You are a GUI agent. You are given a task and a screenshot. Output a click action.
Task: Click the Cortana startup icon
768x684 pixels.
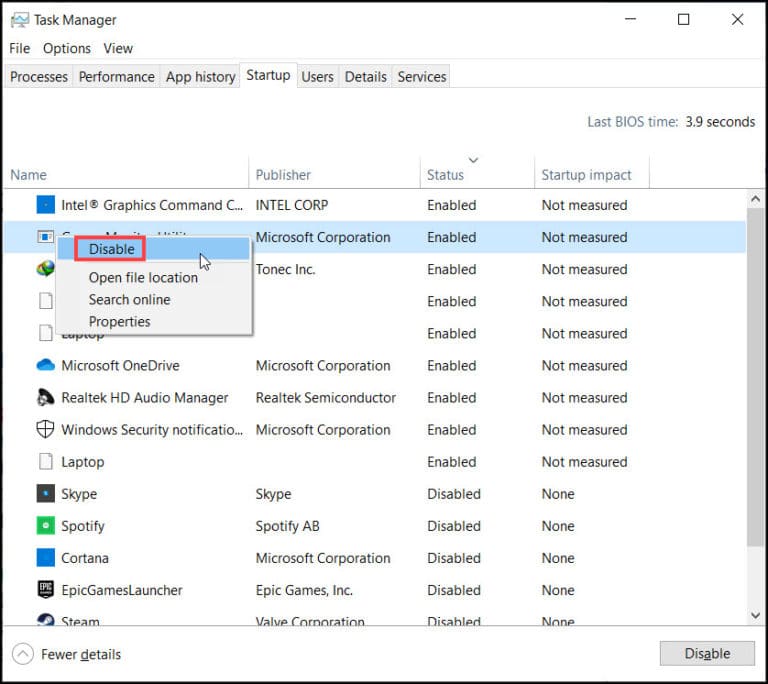(46, 558)
